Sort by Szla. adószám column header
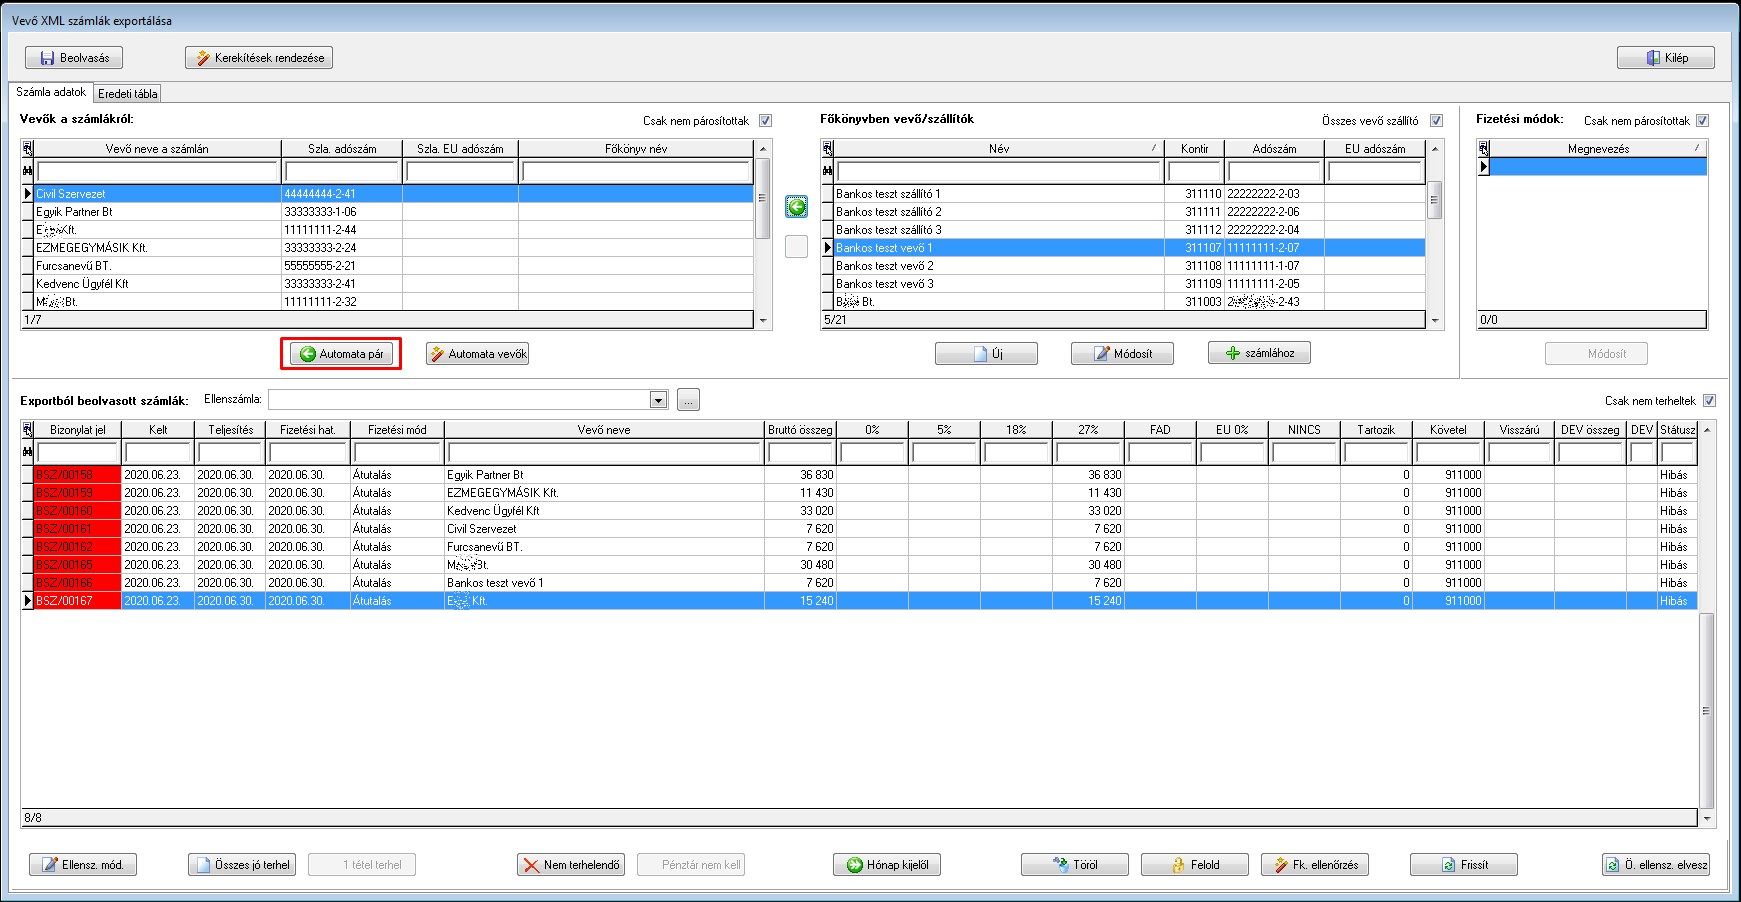 [x=342, y=149]
